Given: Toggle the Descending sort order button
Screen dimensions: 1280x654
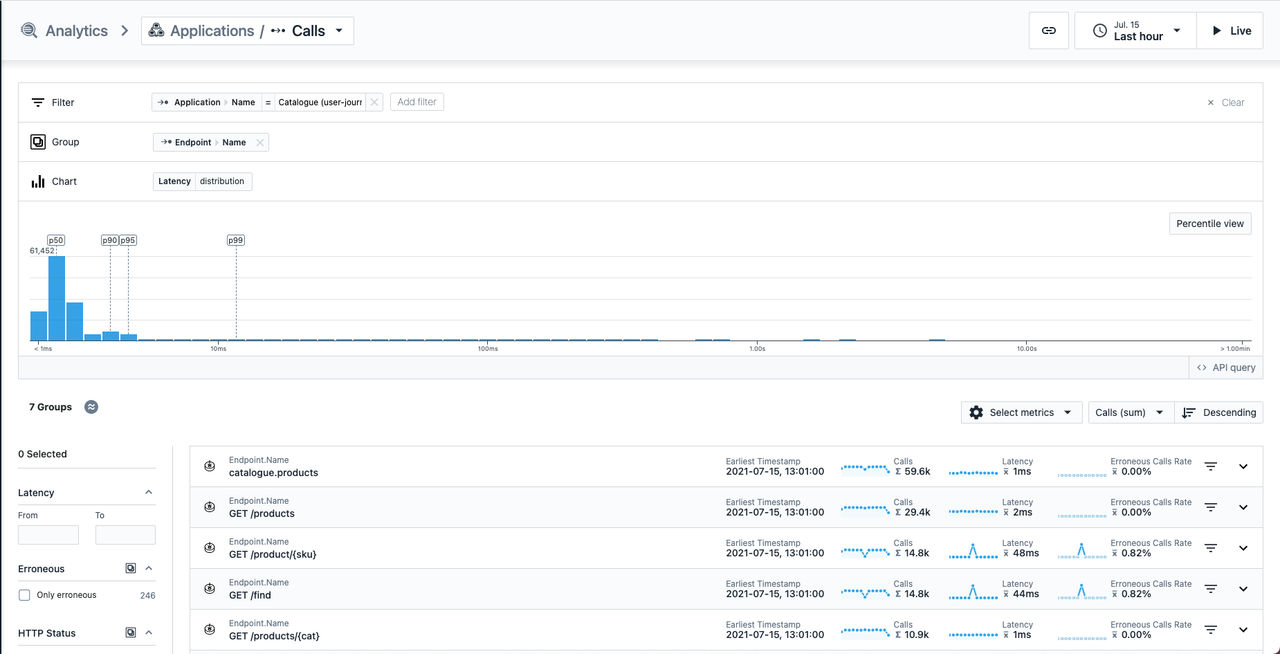Looking at the screenshot, I should pos(1218,412).
